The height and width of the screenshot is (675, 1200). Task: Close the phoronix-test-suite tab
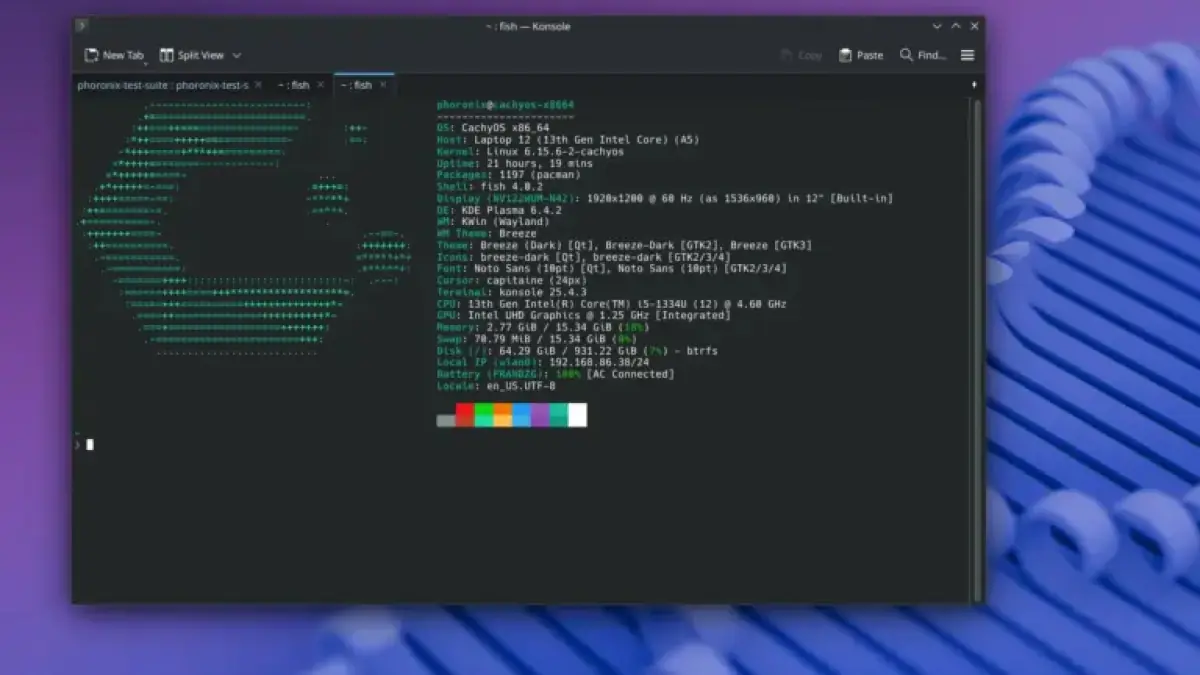(x=258, y=85)
